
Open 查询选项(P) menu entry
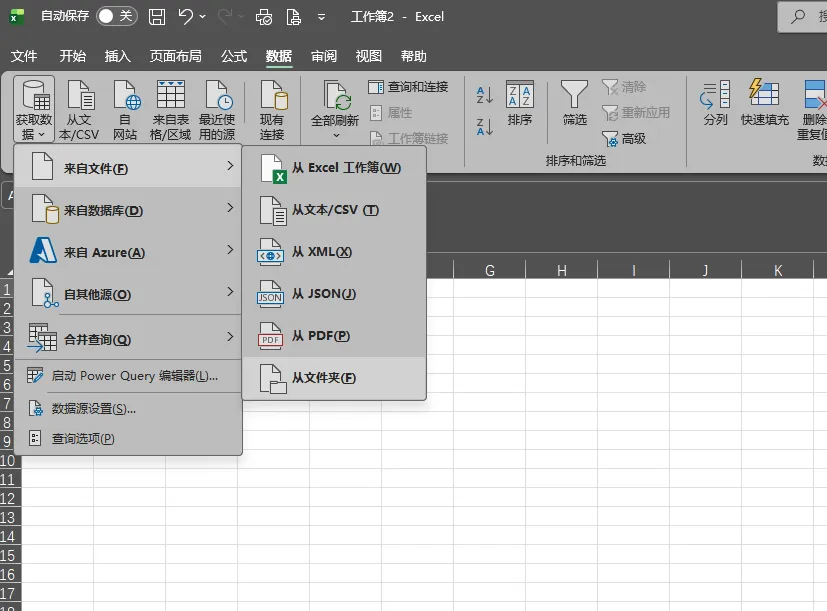point(128,438)
